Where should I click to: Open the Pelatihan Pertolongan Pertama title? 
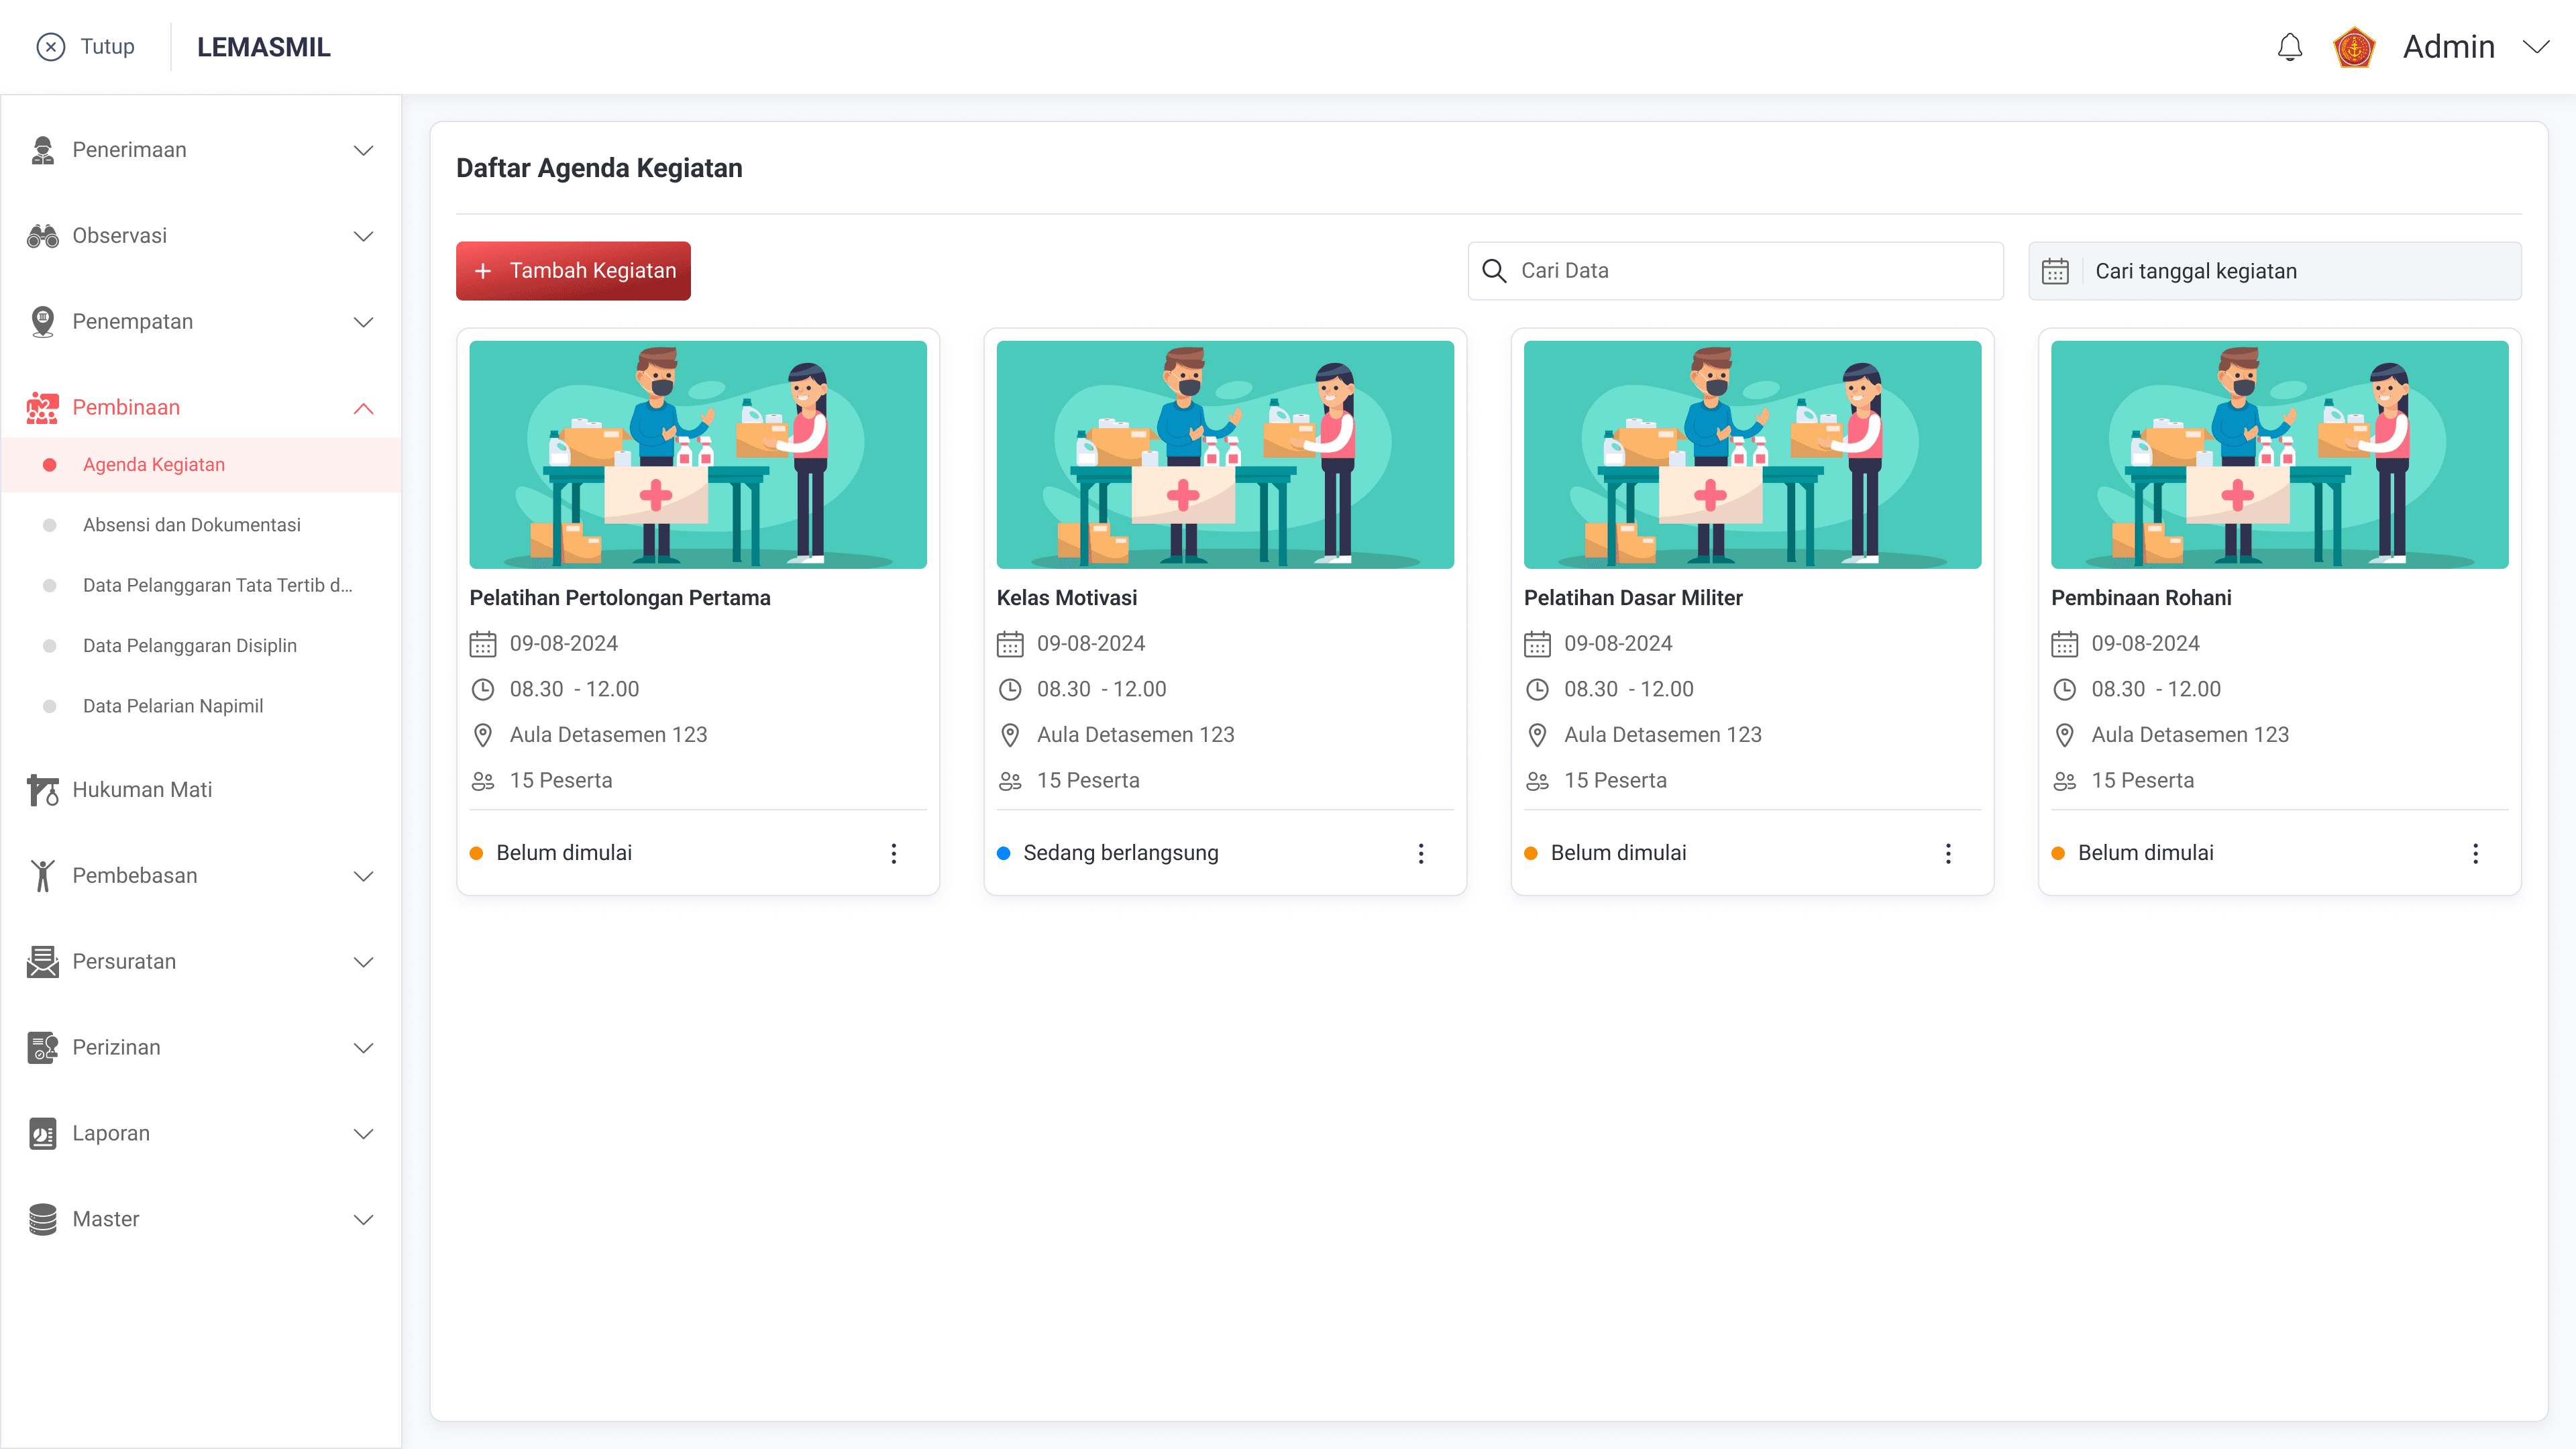pos(619,598)
